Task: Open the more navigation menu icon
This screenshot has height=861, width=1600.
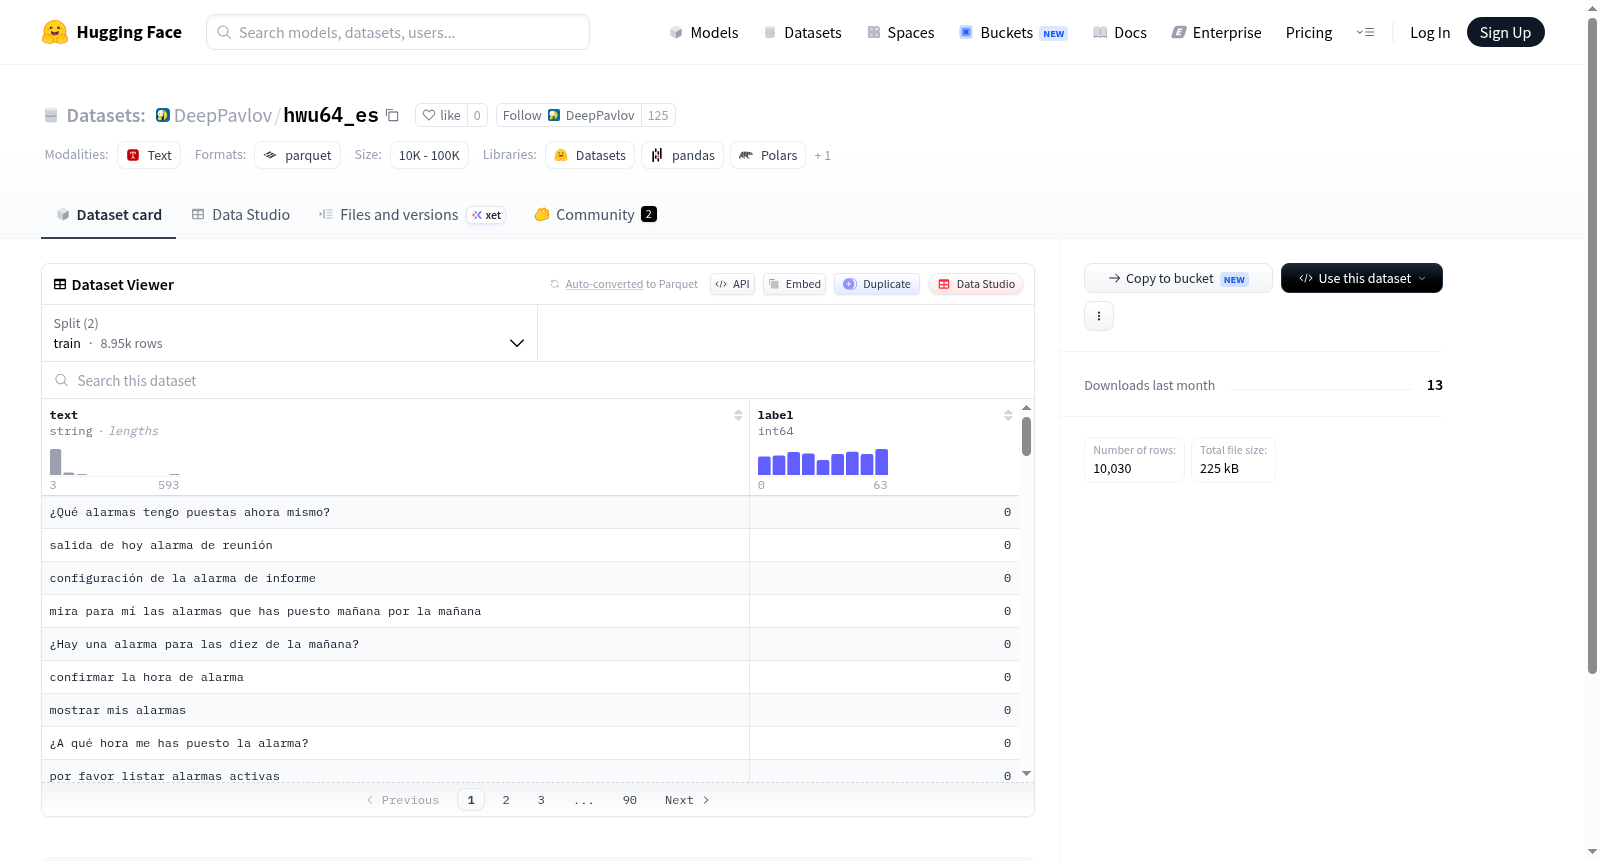Action: coord(1365,33)
